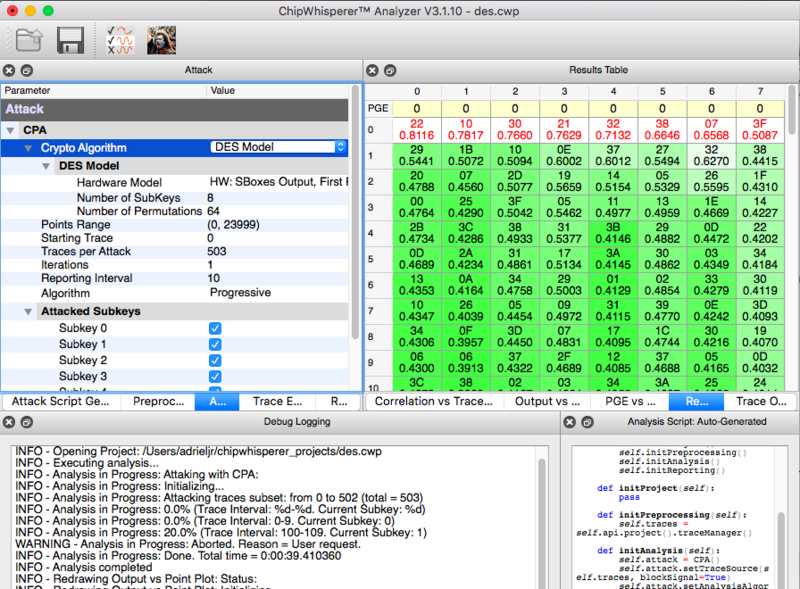The width and height of the screenshot is (800, 589).
Task: Click the Save Project floppy disk icon
Action: coord(69,40)
